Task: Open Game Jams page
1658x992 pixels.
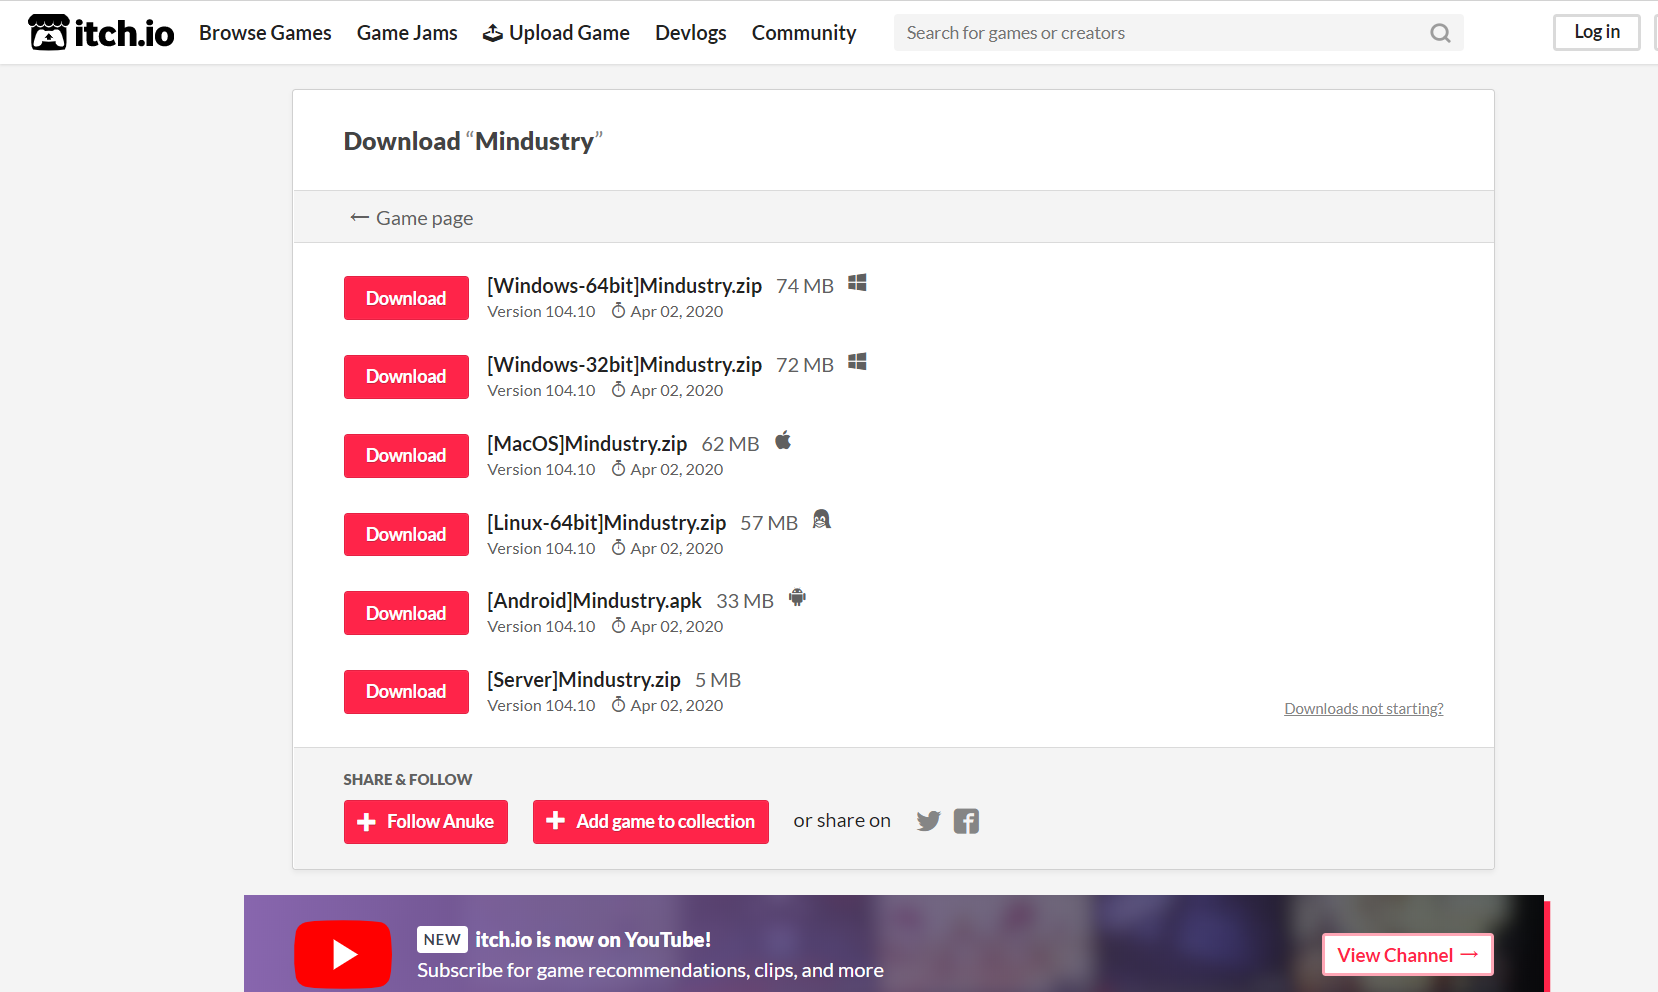Action: click(x=407, y=33)
